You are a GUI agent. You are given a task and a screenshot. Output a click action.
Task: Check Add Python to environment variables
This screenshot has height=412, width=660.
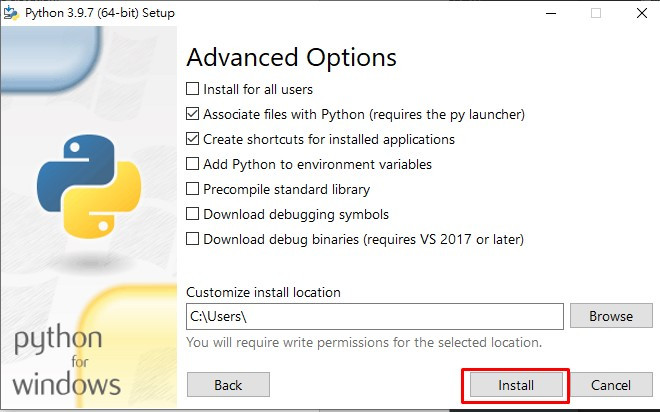[x=192, y=164]
